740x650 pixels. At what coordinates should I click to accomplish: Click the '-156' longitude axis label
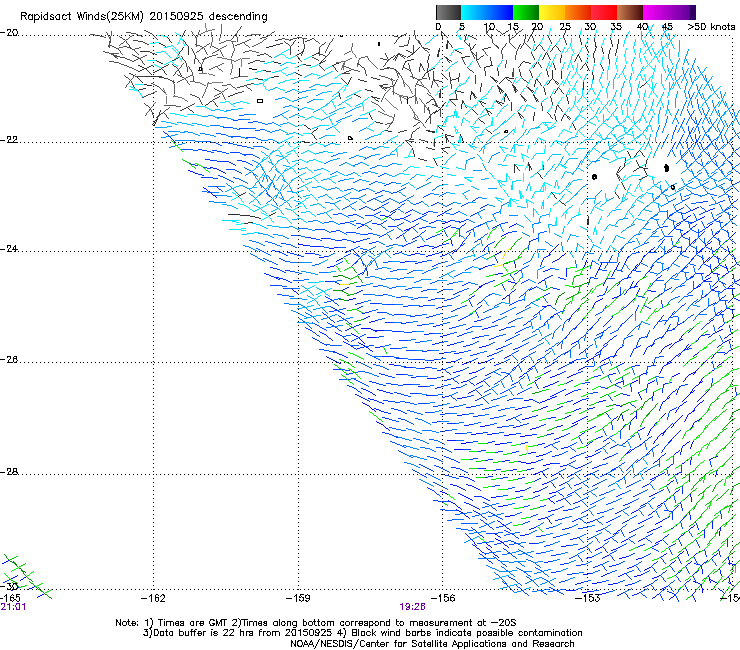tap(443, 598)
